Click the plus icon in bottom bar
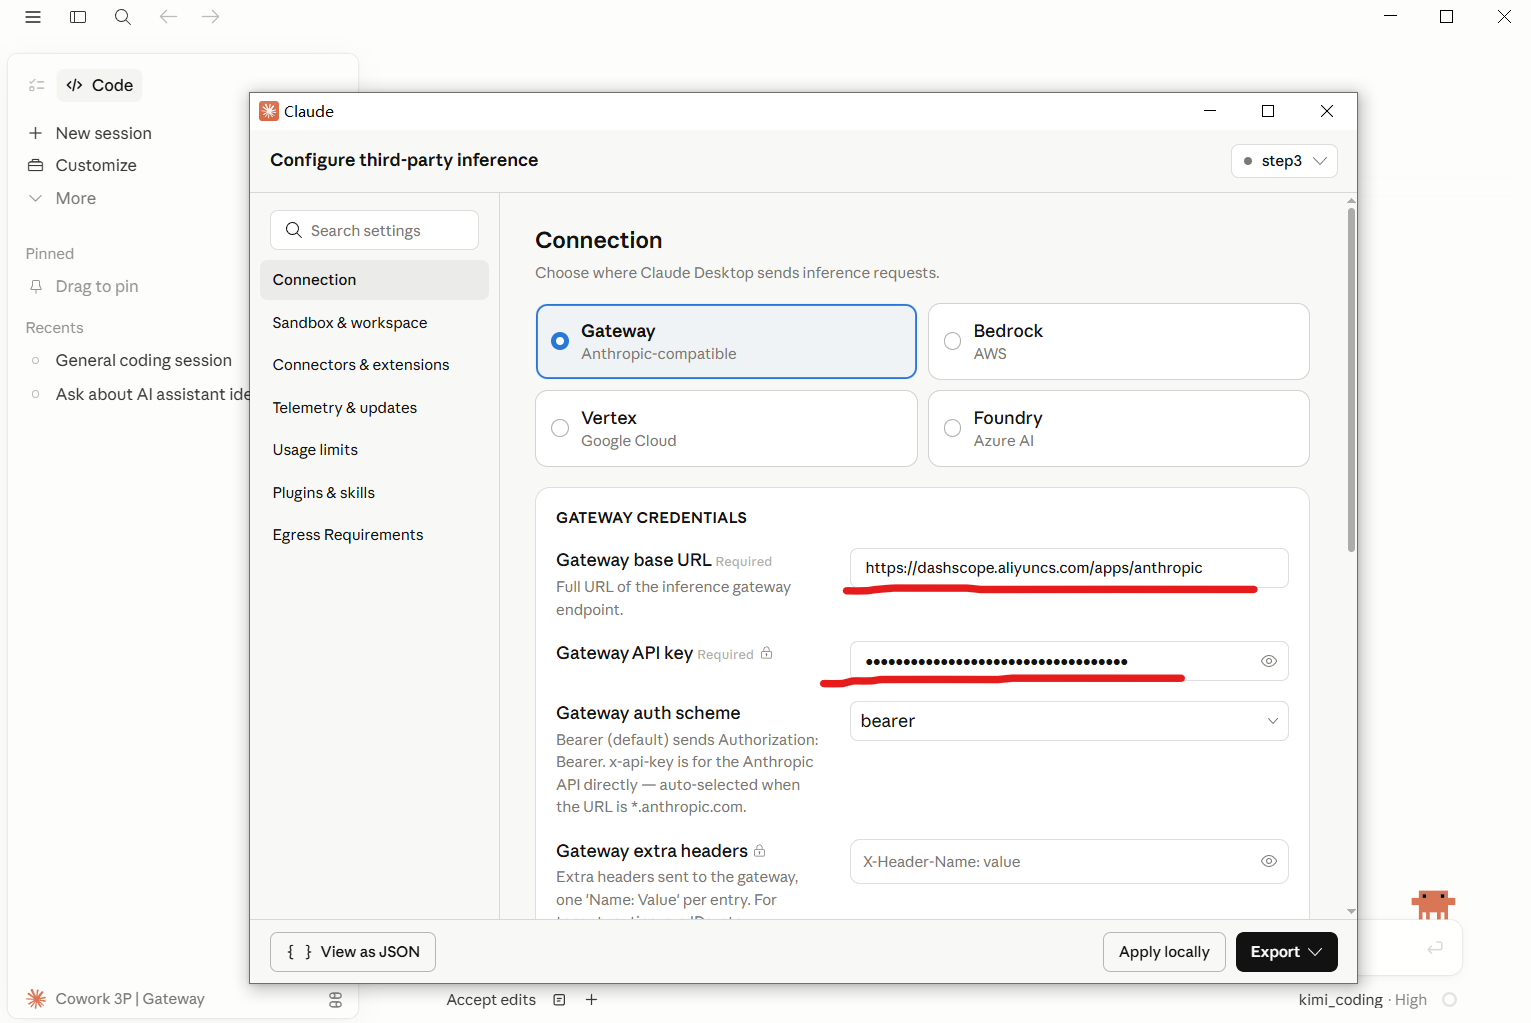1531x1023 pixels. click(x=592, y=999)
